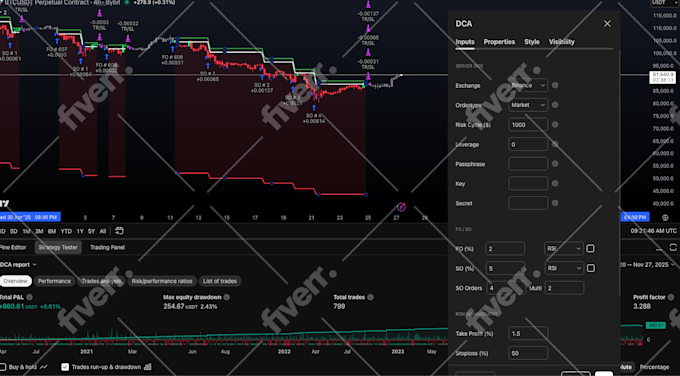Enable the SO RSI checkbox

pos(590,268)
